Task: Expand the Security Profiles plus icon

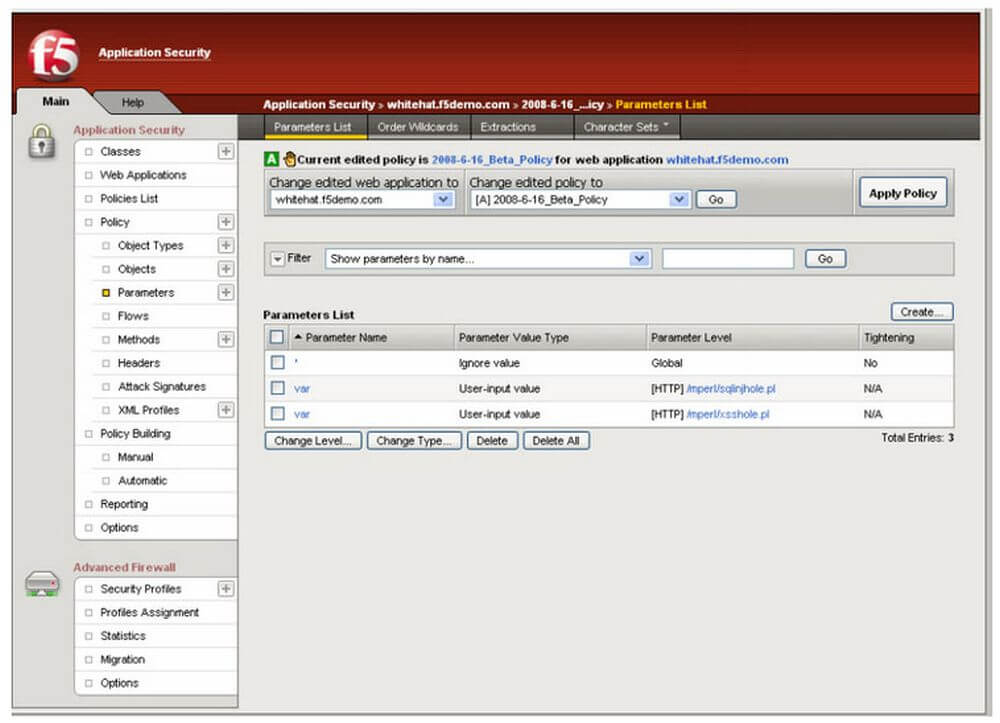Action: click(226, 588)
